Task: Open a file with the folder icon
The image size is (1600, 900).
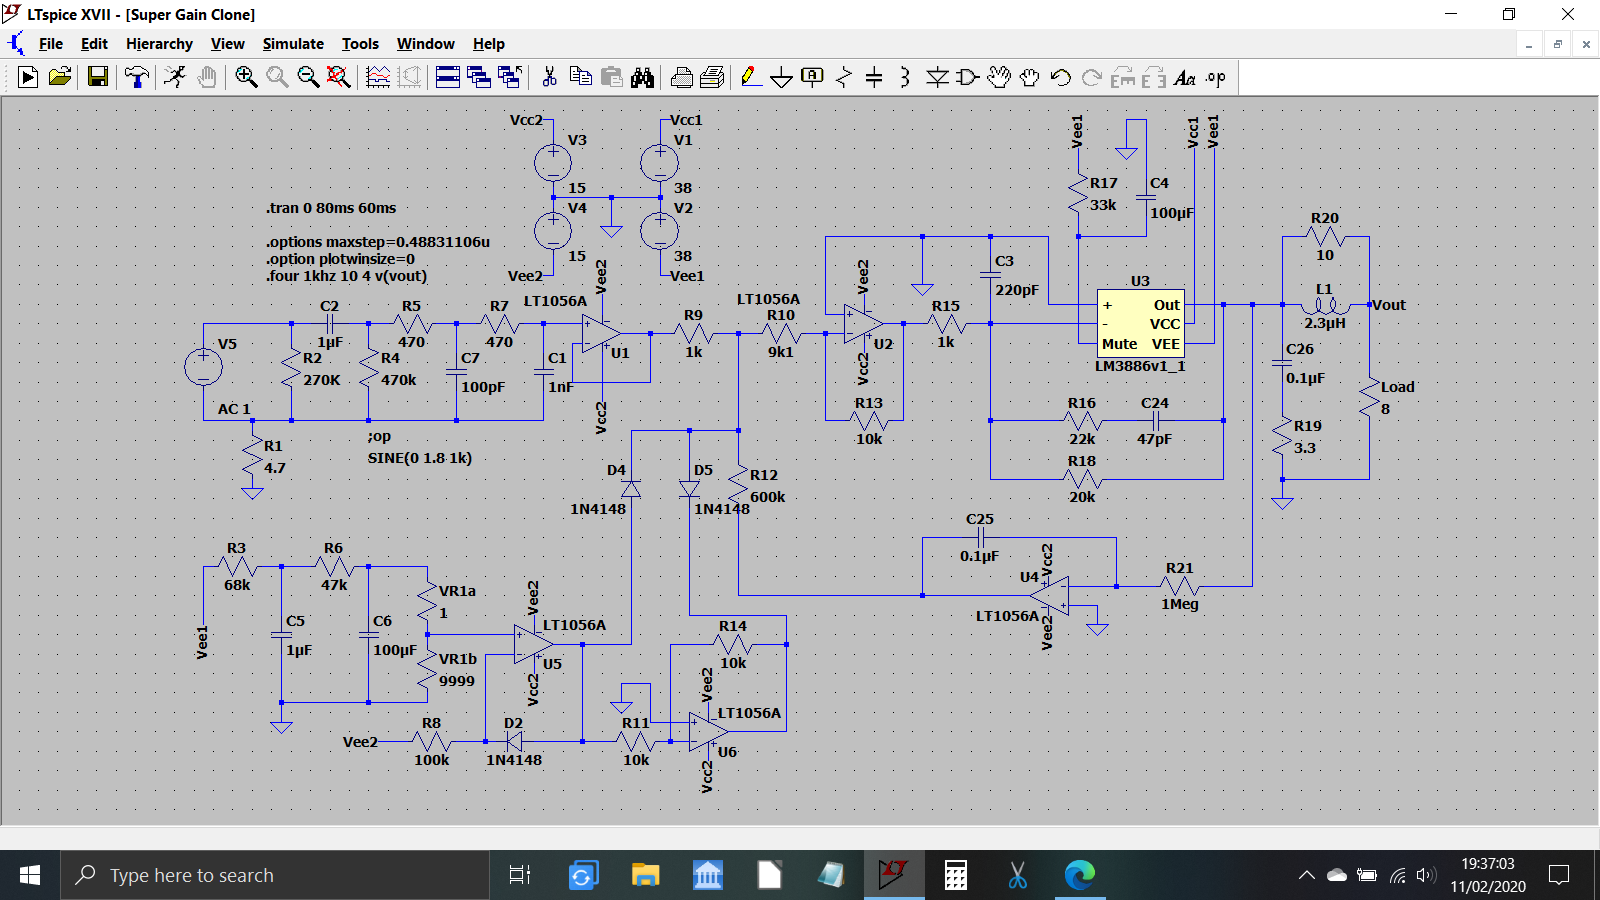Action: 60,77
